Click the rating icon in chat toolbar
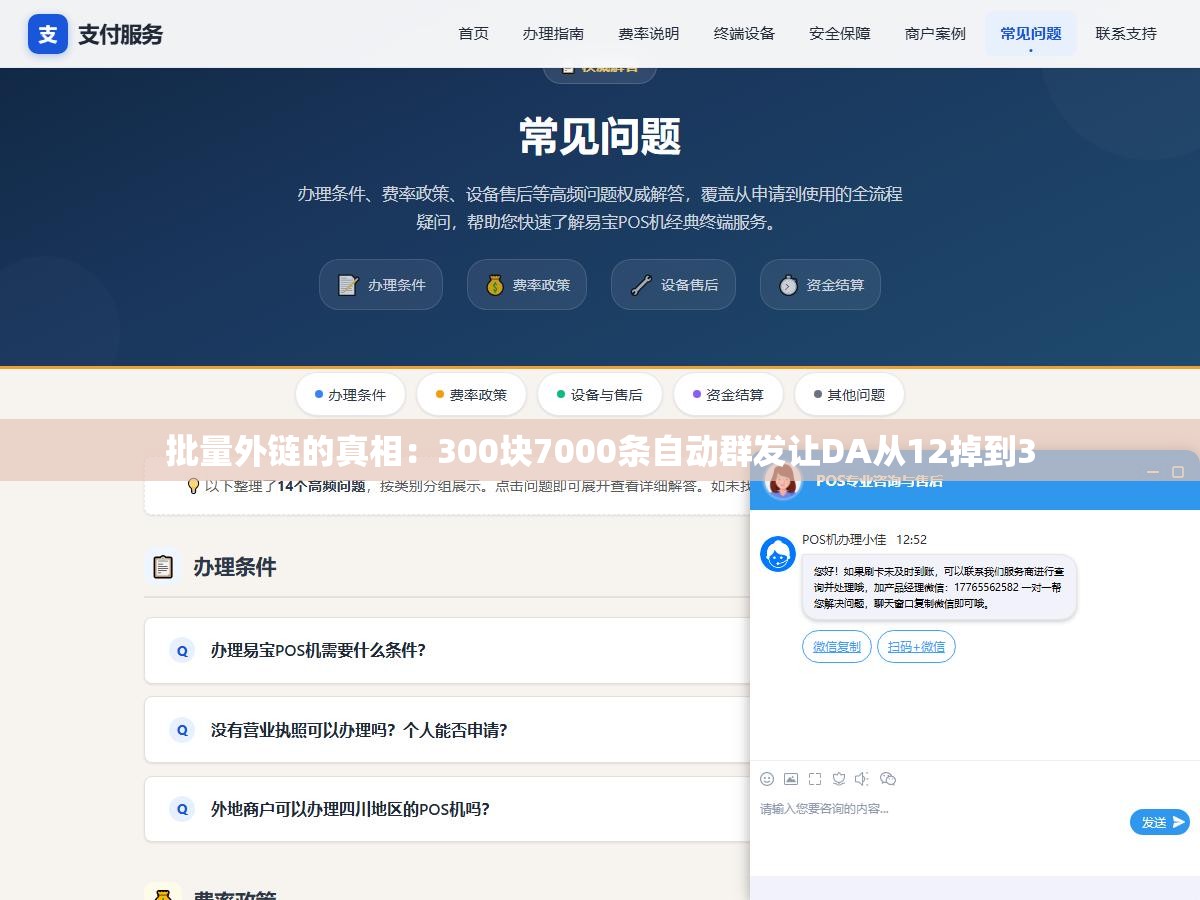Image resolution: width=1200 pixels, height=900 pixels. click(x=839, y=779)
